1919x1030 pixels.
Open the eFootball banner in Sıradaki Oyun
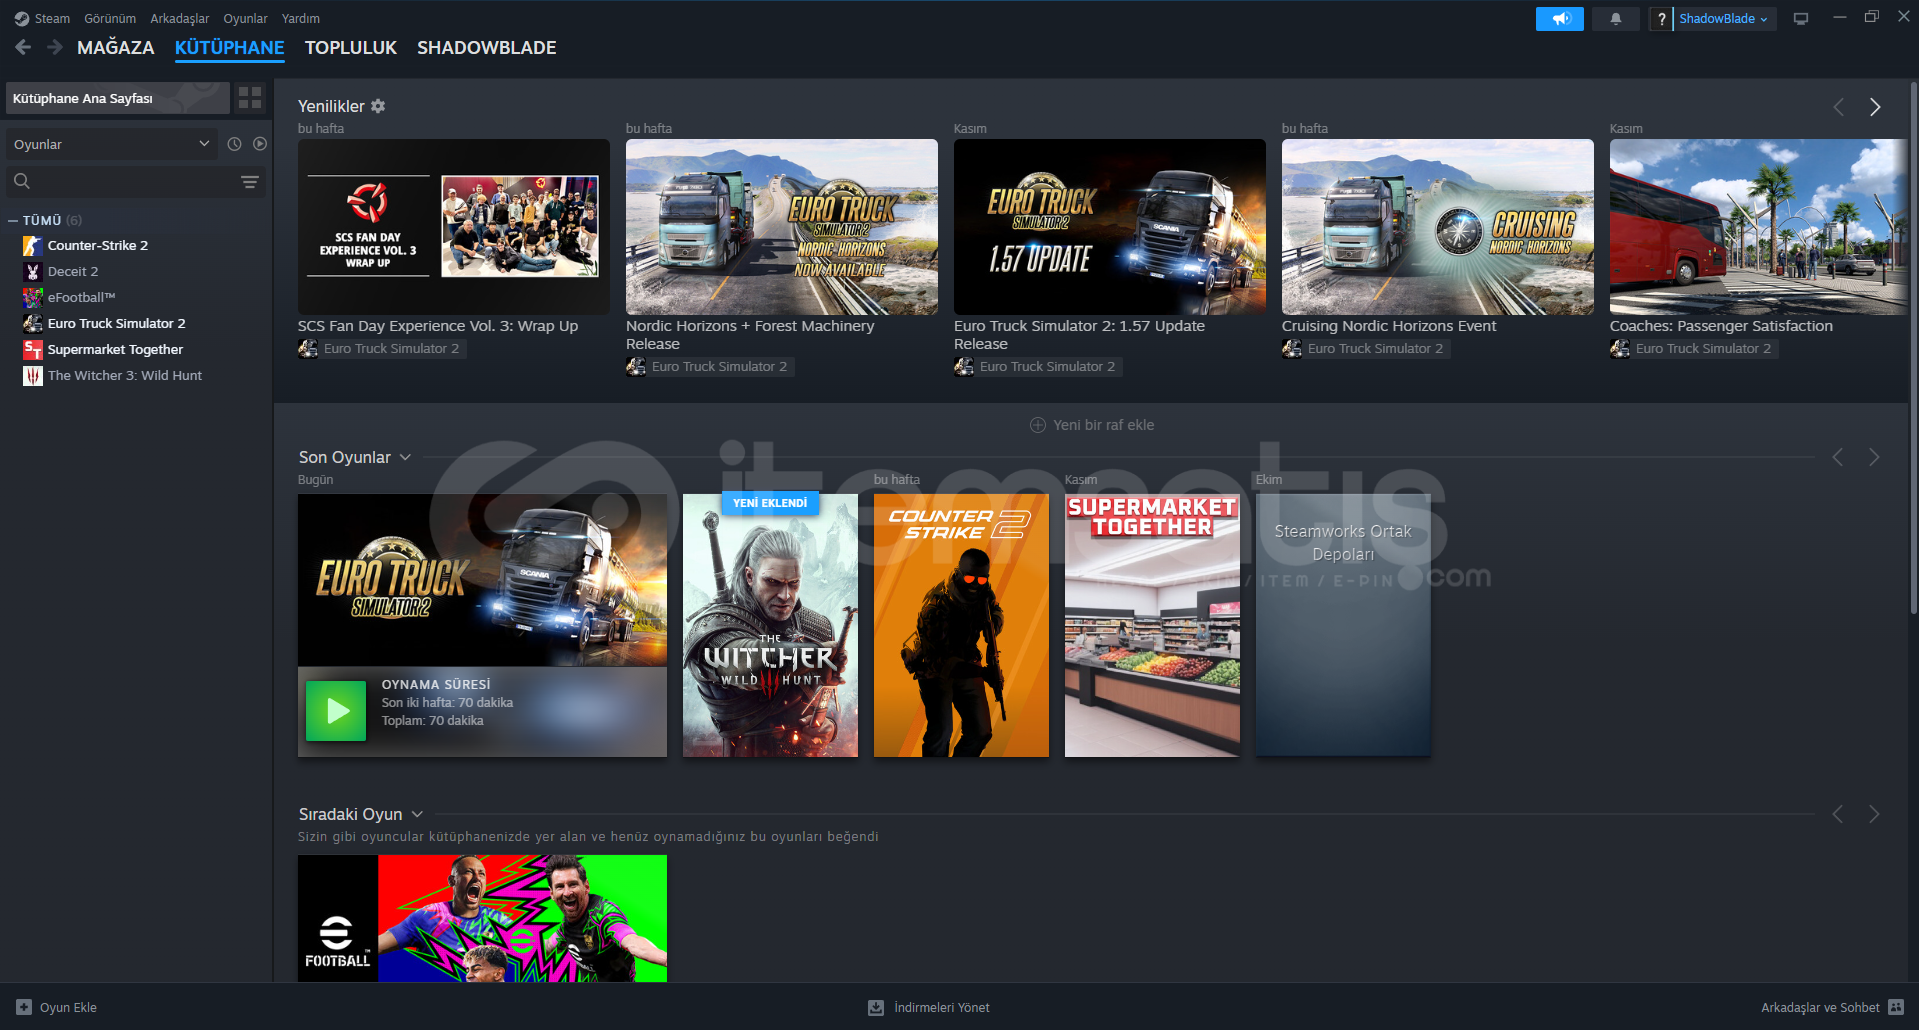(482, 918)
